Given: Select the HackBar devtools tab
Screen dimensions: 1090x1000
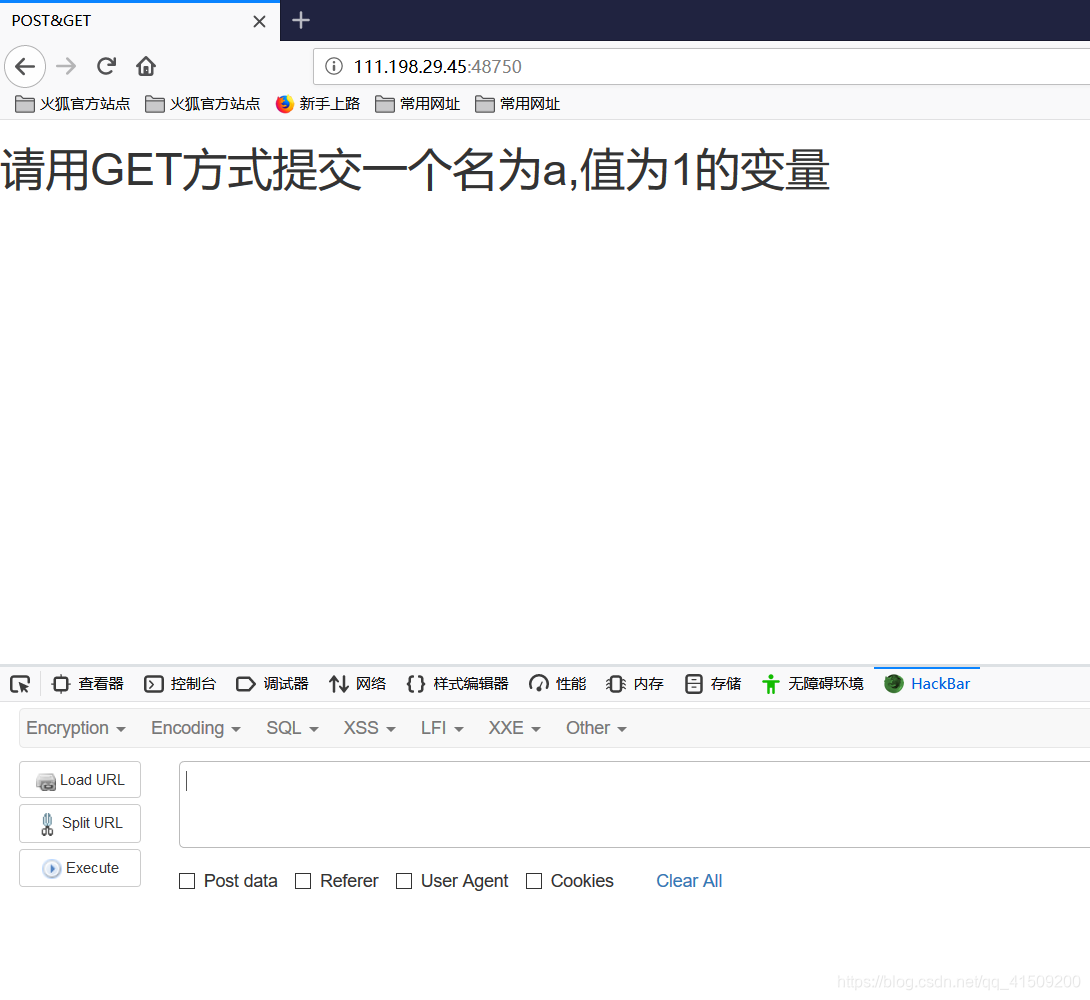Looking at the screenshot, I should point(927,685).
